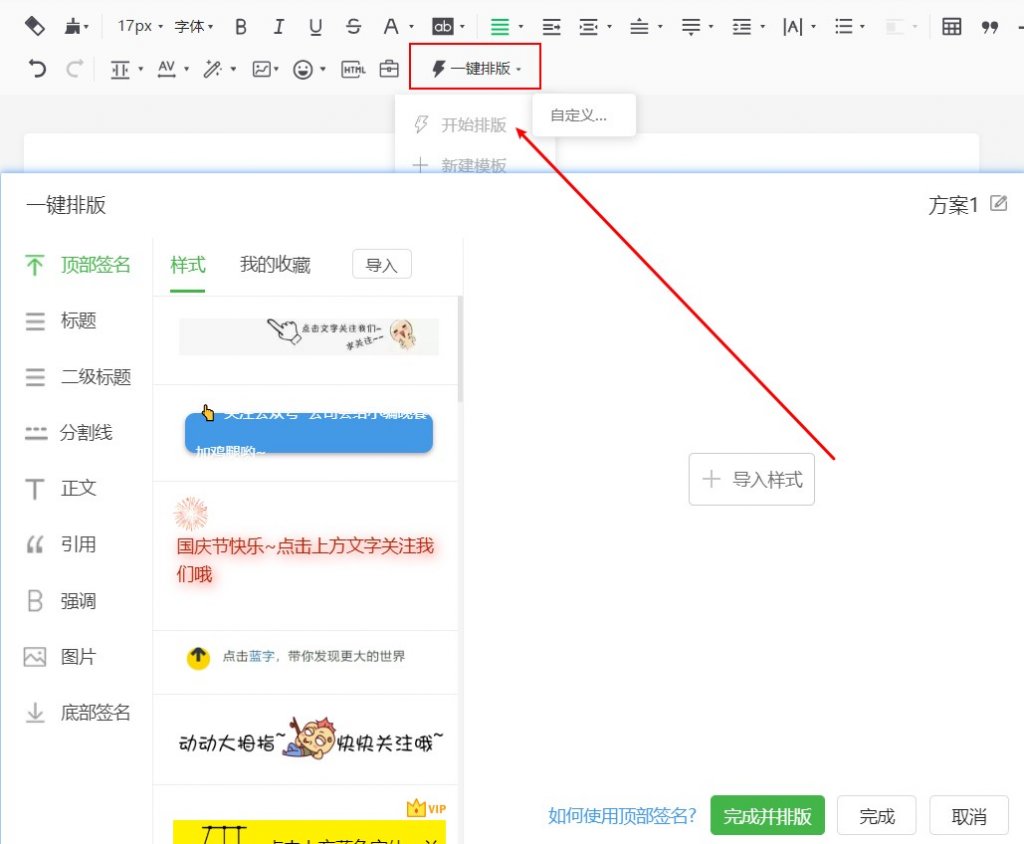Screen dimensions: 1024x844
Task: Click the insert image chart icon
Action: click(x=261, y=69)
